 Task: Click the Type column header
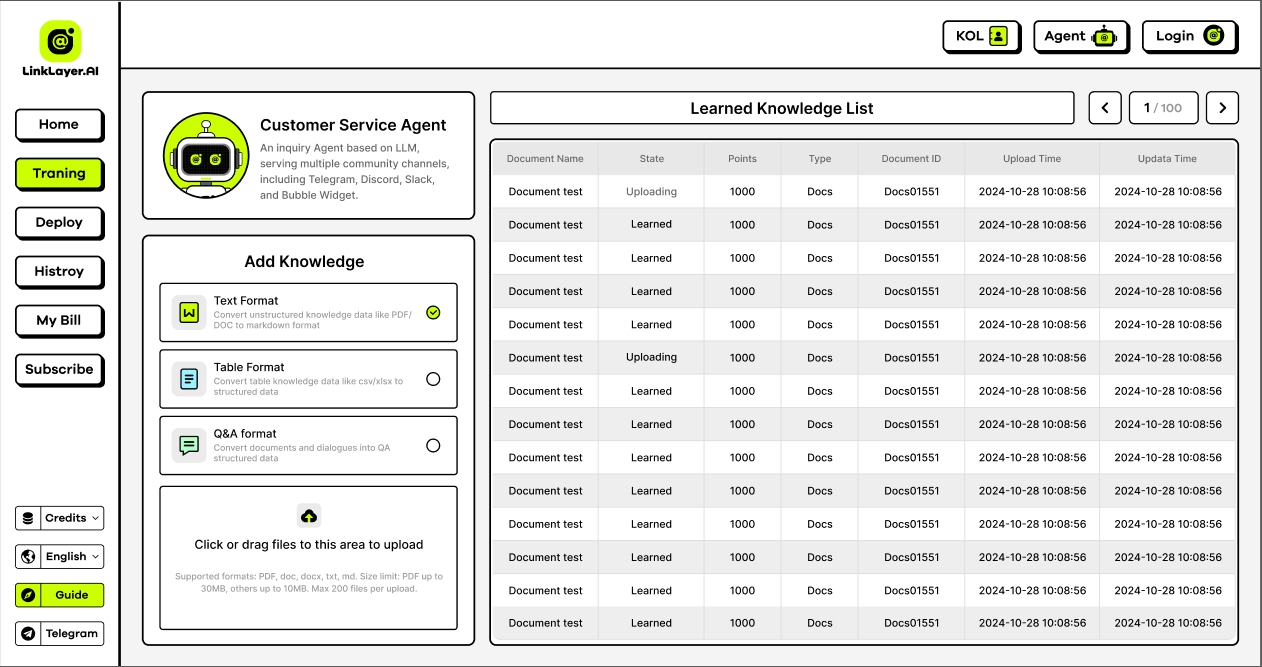pos(820,159)
